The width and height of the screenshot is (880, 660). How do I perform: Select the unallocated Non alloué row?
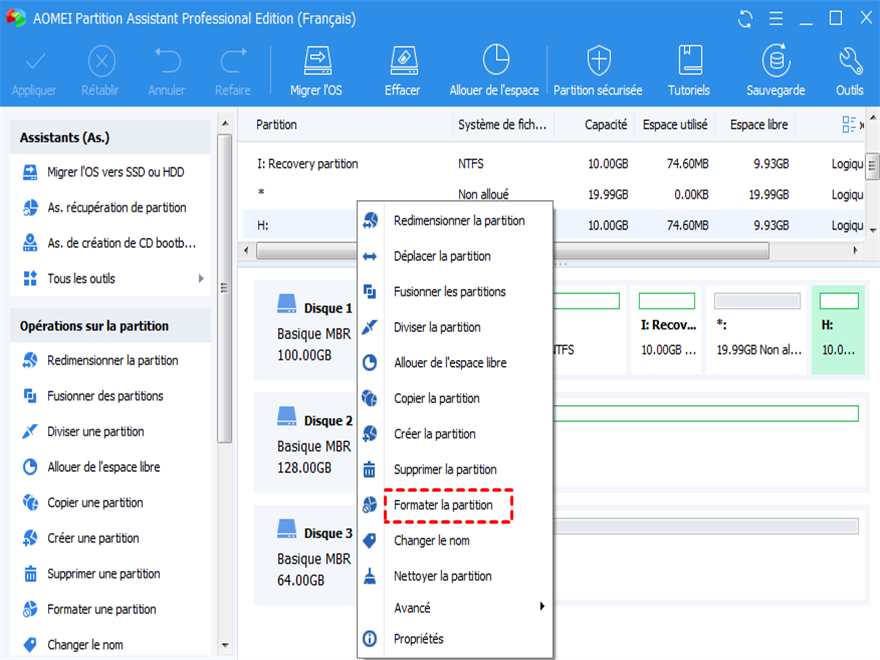point(553,194)
